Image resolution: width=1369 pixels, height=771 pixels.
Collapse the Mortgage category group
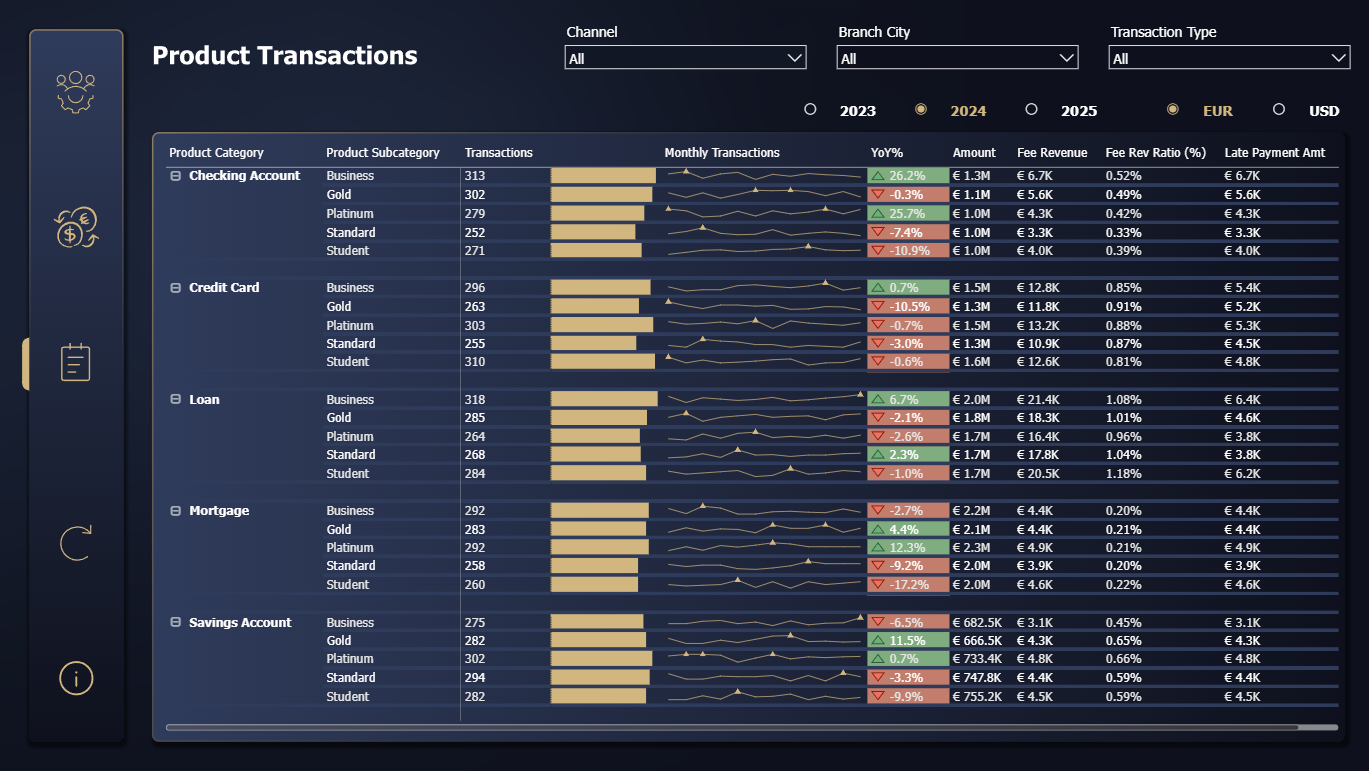tap(176, 511)
